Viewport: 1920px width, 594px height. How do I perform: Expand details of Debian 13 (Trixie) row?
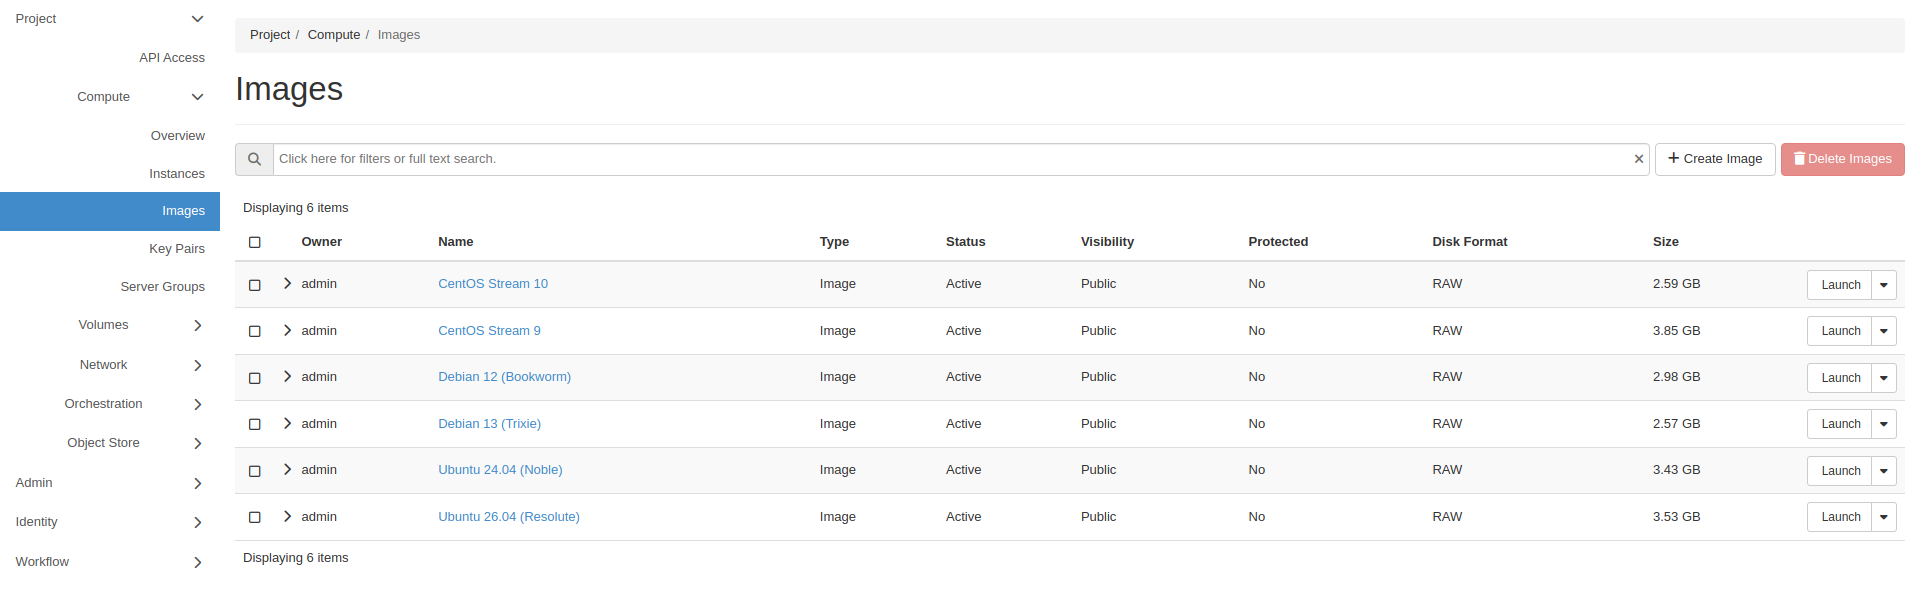tap(287, 423)
